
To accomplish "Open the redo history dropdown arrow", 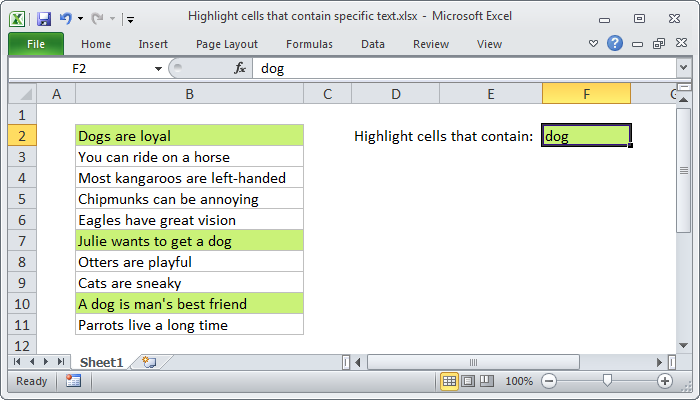I will (112, 19).
